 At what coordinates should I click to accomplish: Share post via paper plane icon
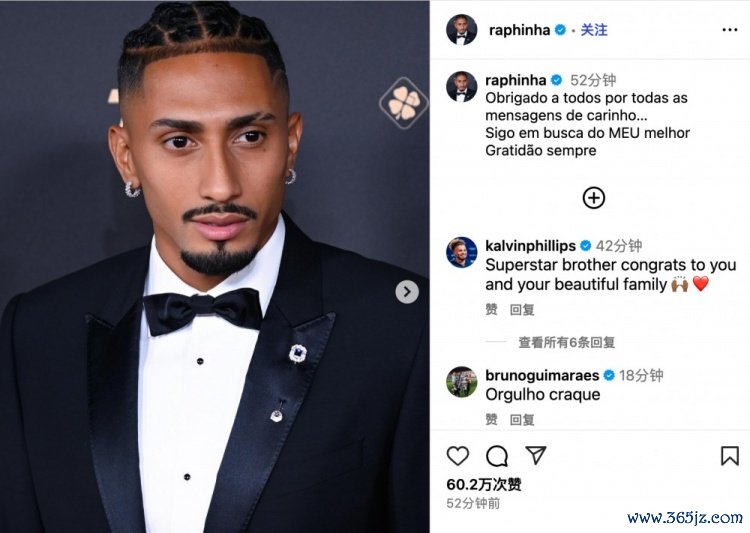coord(536,455)
